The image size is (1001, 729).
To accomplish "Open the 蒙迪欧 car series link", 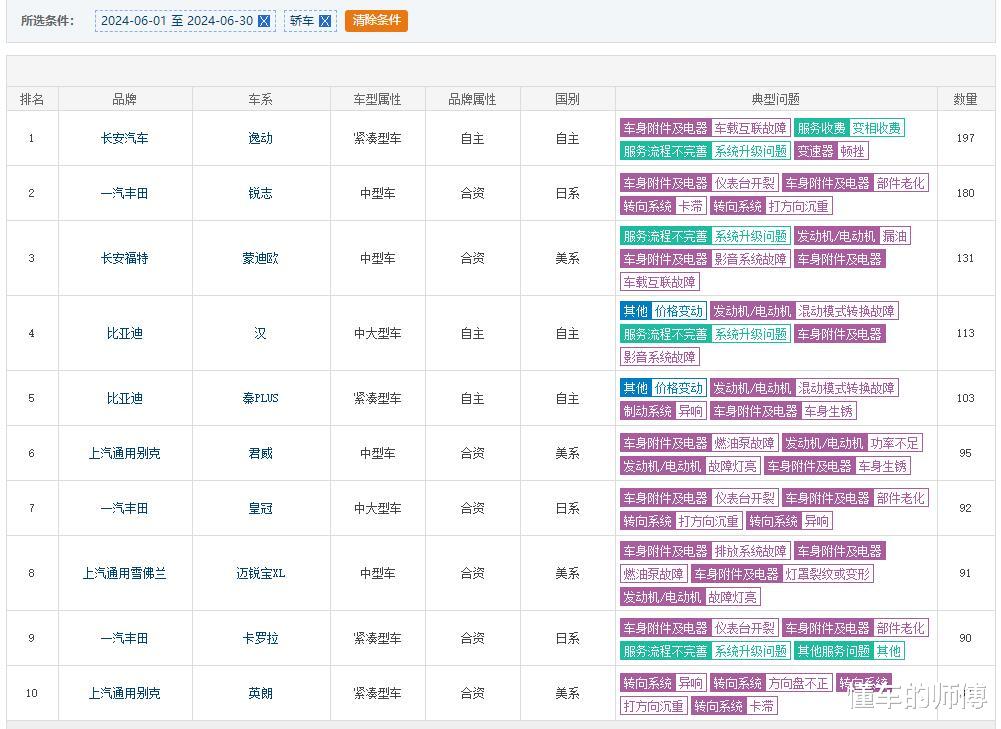I will coord(260,258).
